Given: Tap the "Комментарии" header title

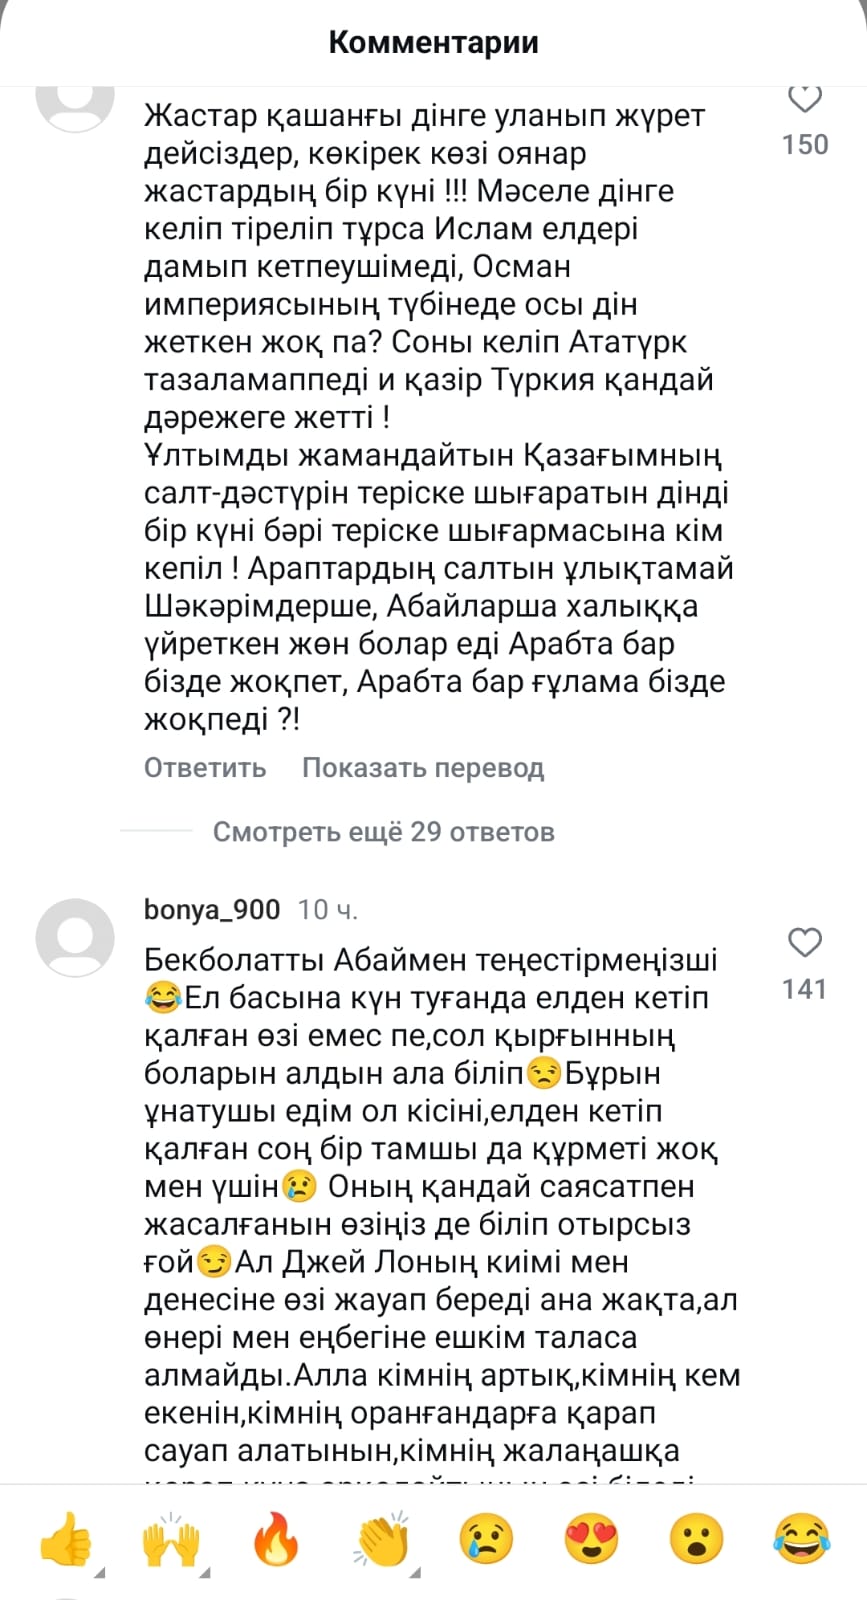Looking at the screenshot, I should tap(433, 42).
